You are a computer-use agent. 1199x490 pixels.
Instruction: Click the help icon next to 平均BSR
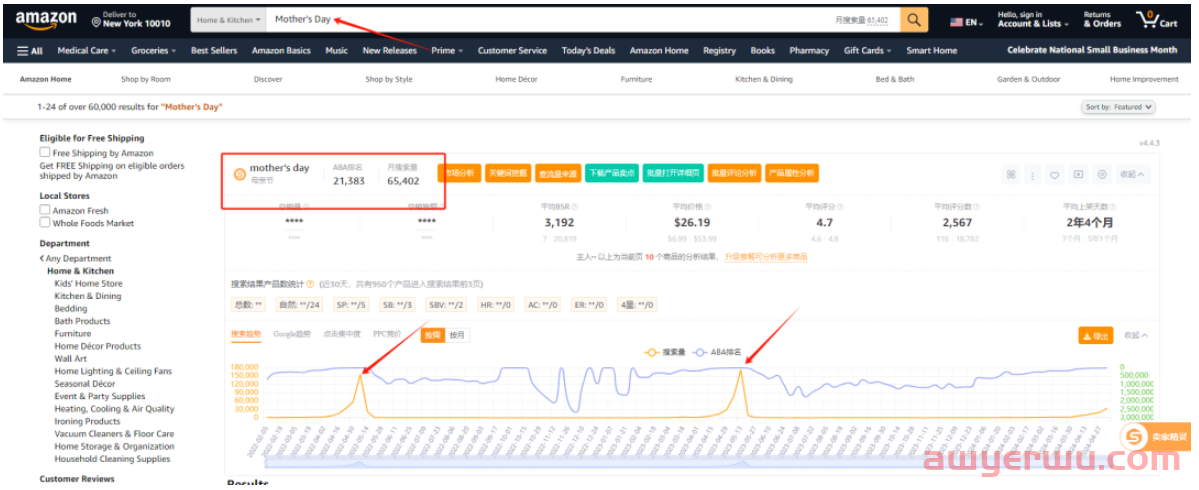point(575,206)
